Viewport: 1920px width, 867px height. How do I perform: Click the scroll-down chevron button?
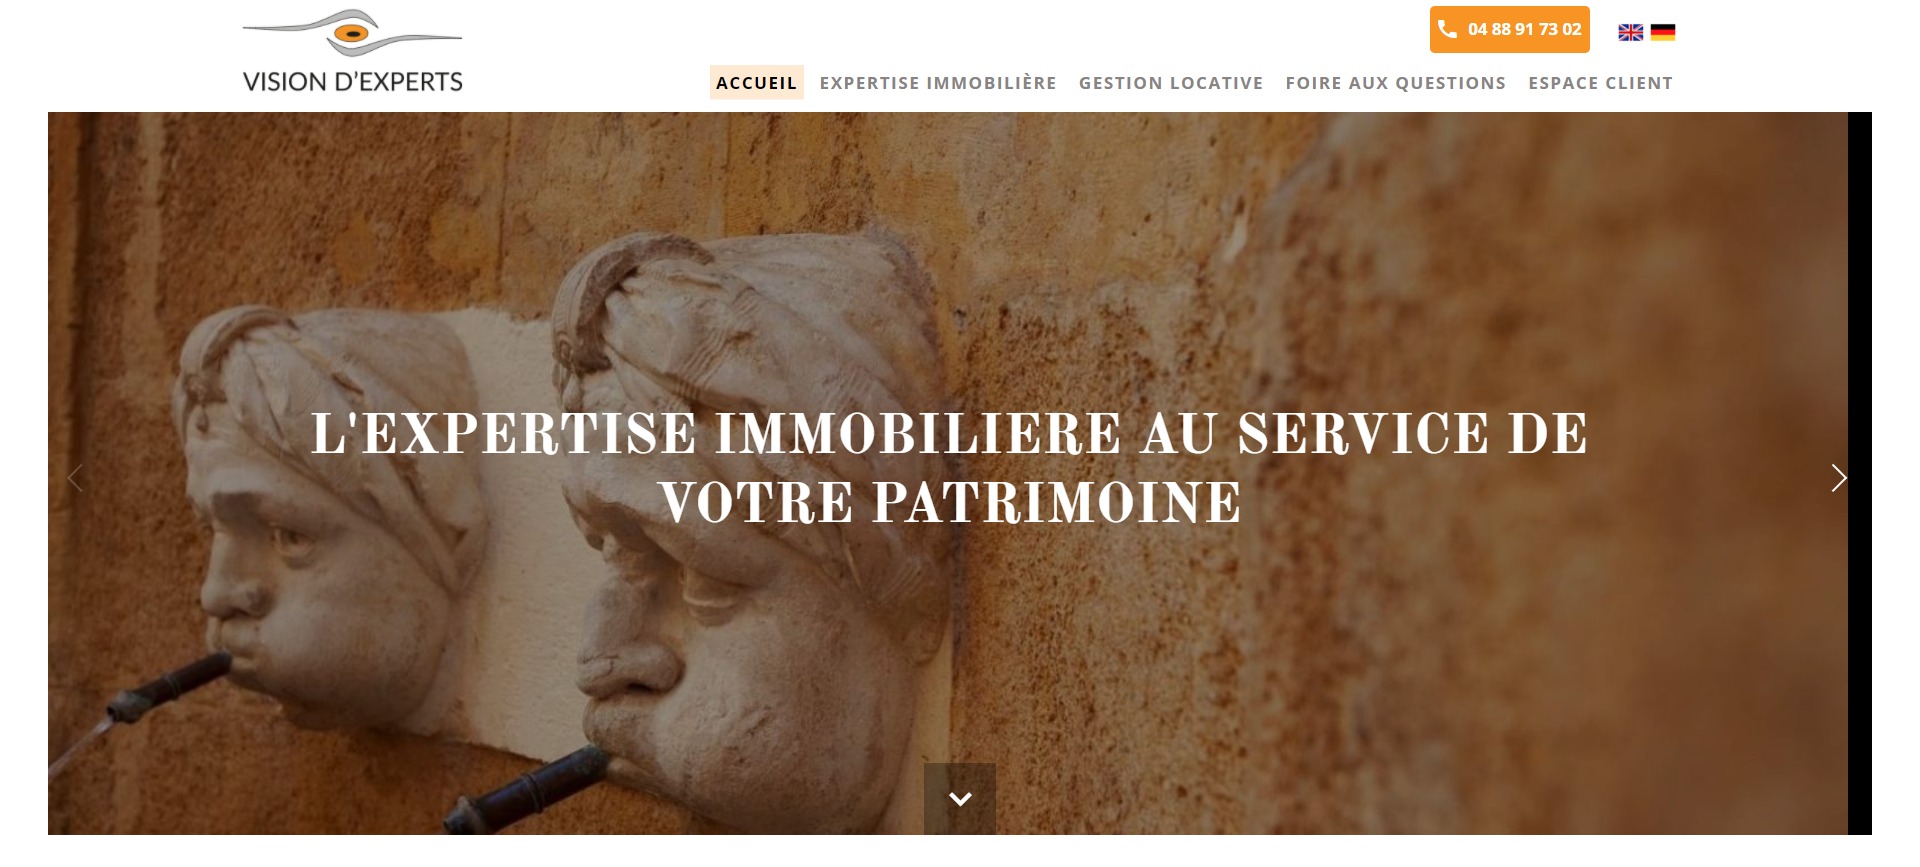coord(960,798)
